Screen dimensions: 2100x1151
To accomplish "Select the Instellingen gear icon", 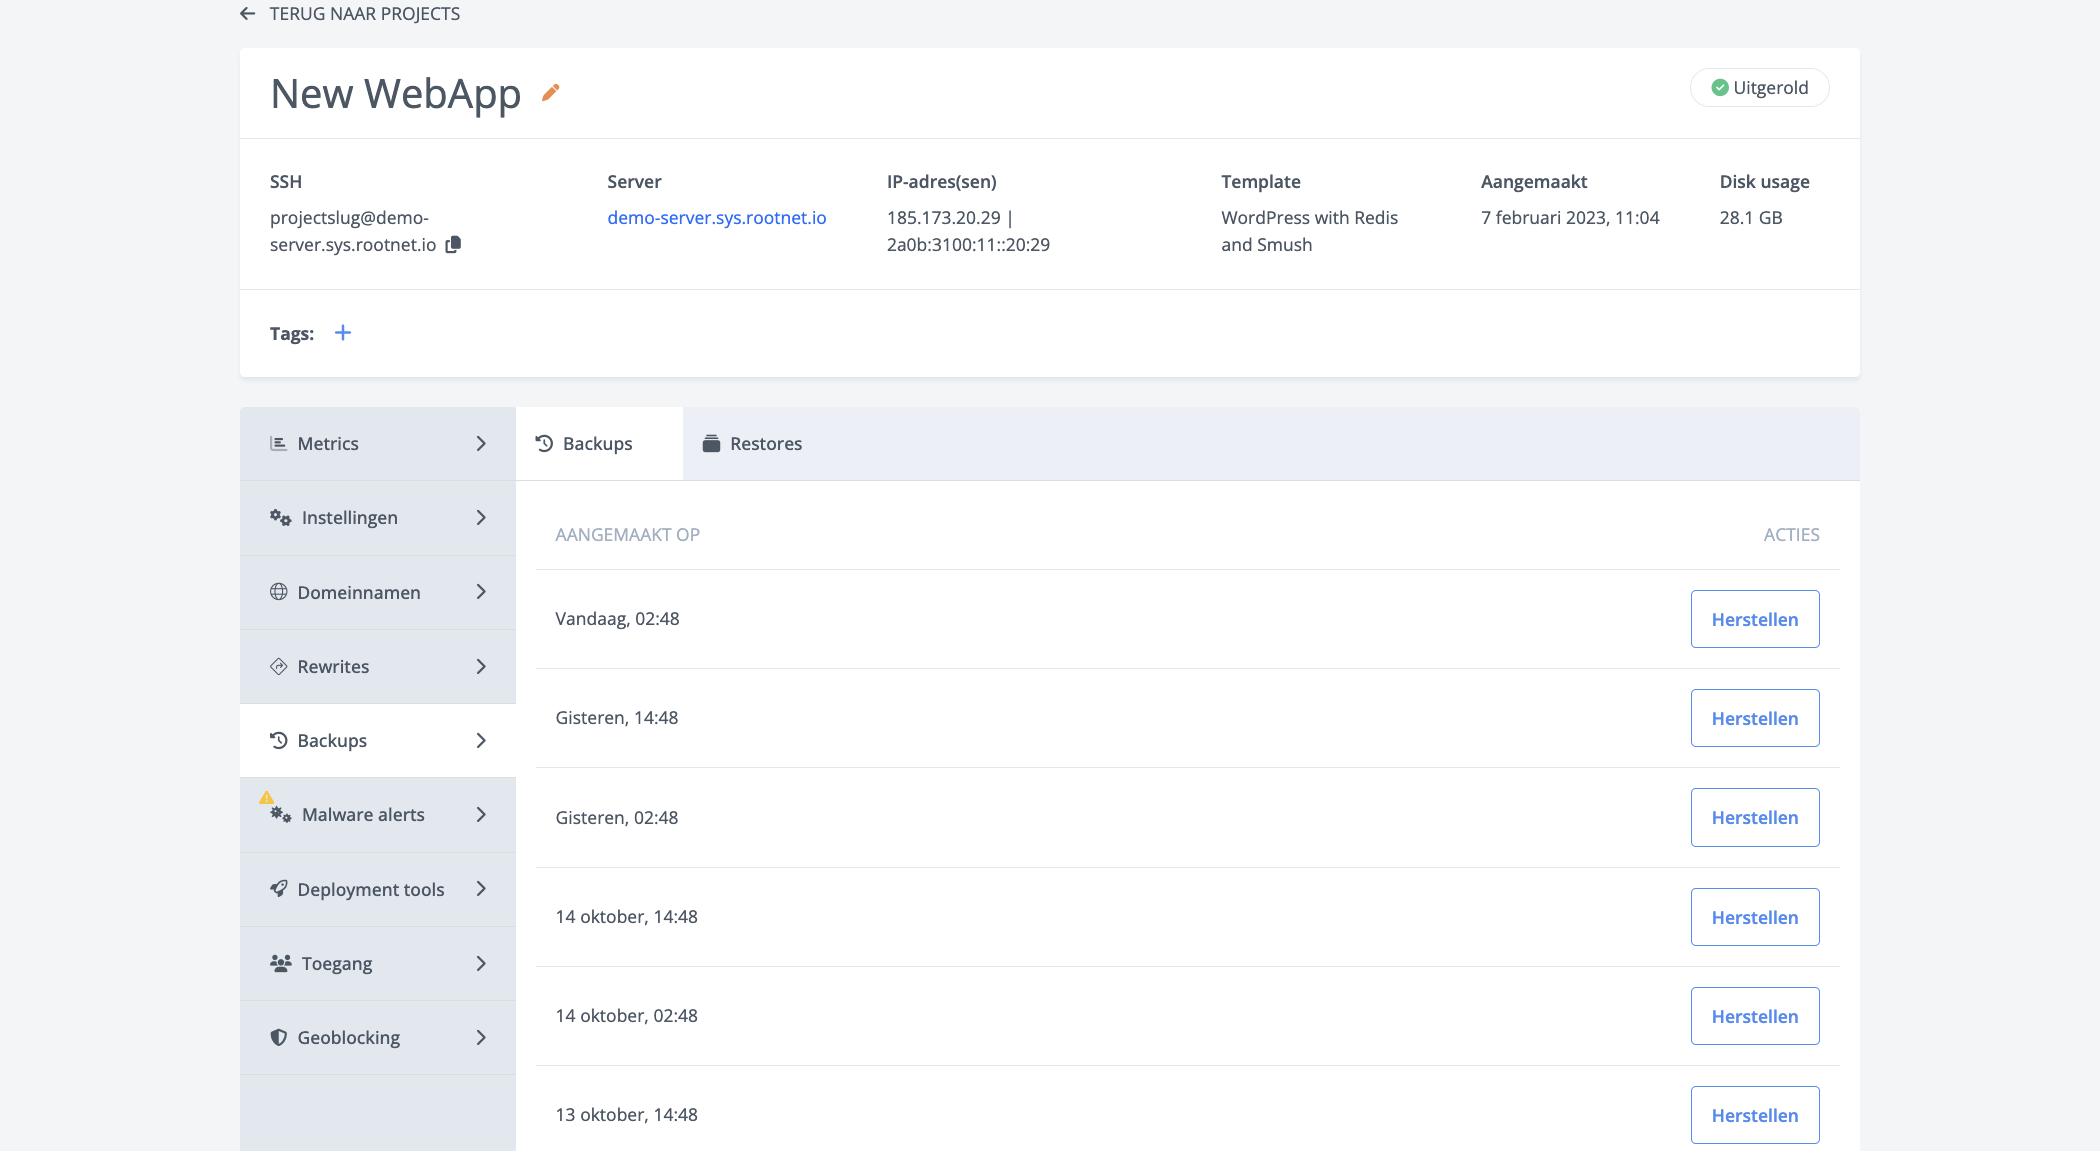I will pyautogui.click(x=279, y=517).
